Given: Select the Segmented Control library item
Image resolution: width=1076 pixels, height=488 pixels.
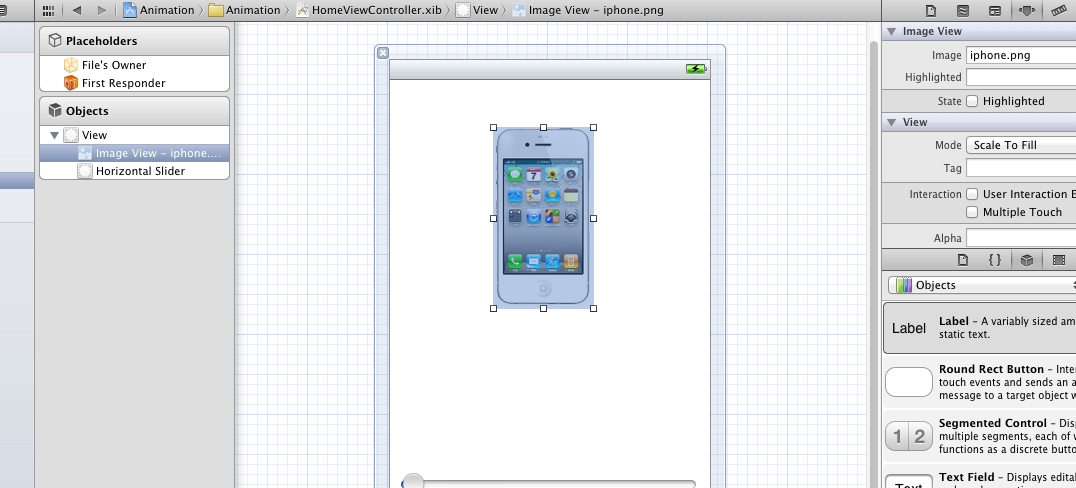Looking at the screenshot, I should click(x=980, y=436).
